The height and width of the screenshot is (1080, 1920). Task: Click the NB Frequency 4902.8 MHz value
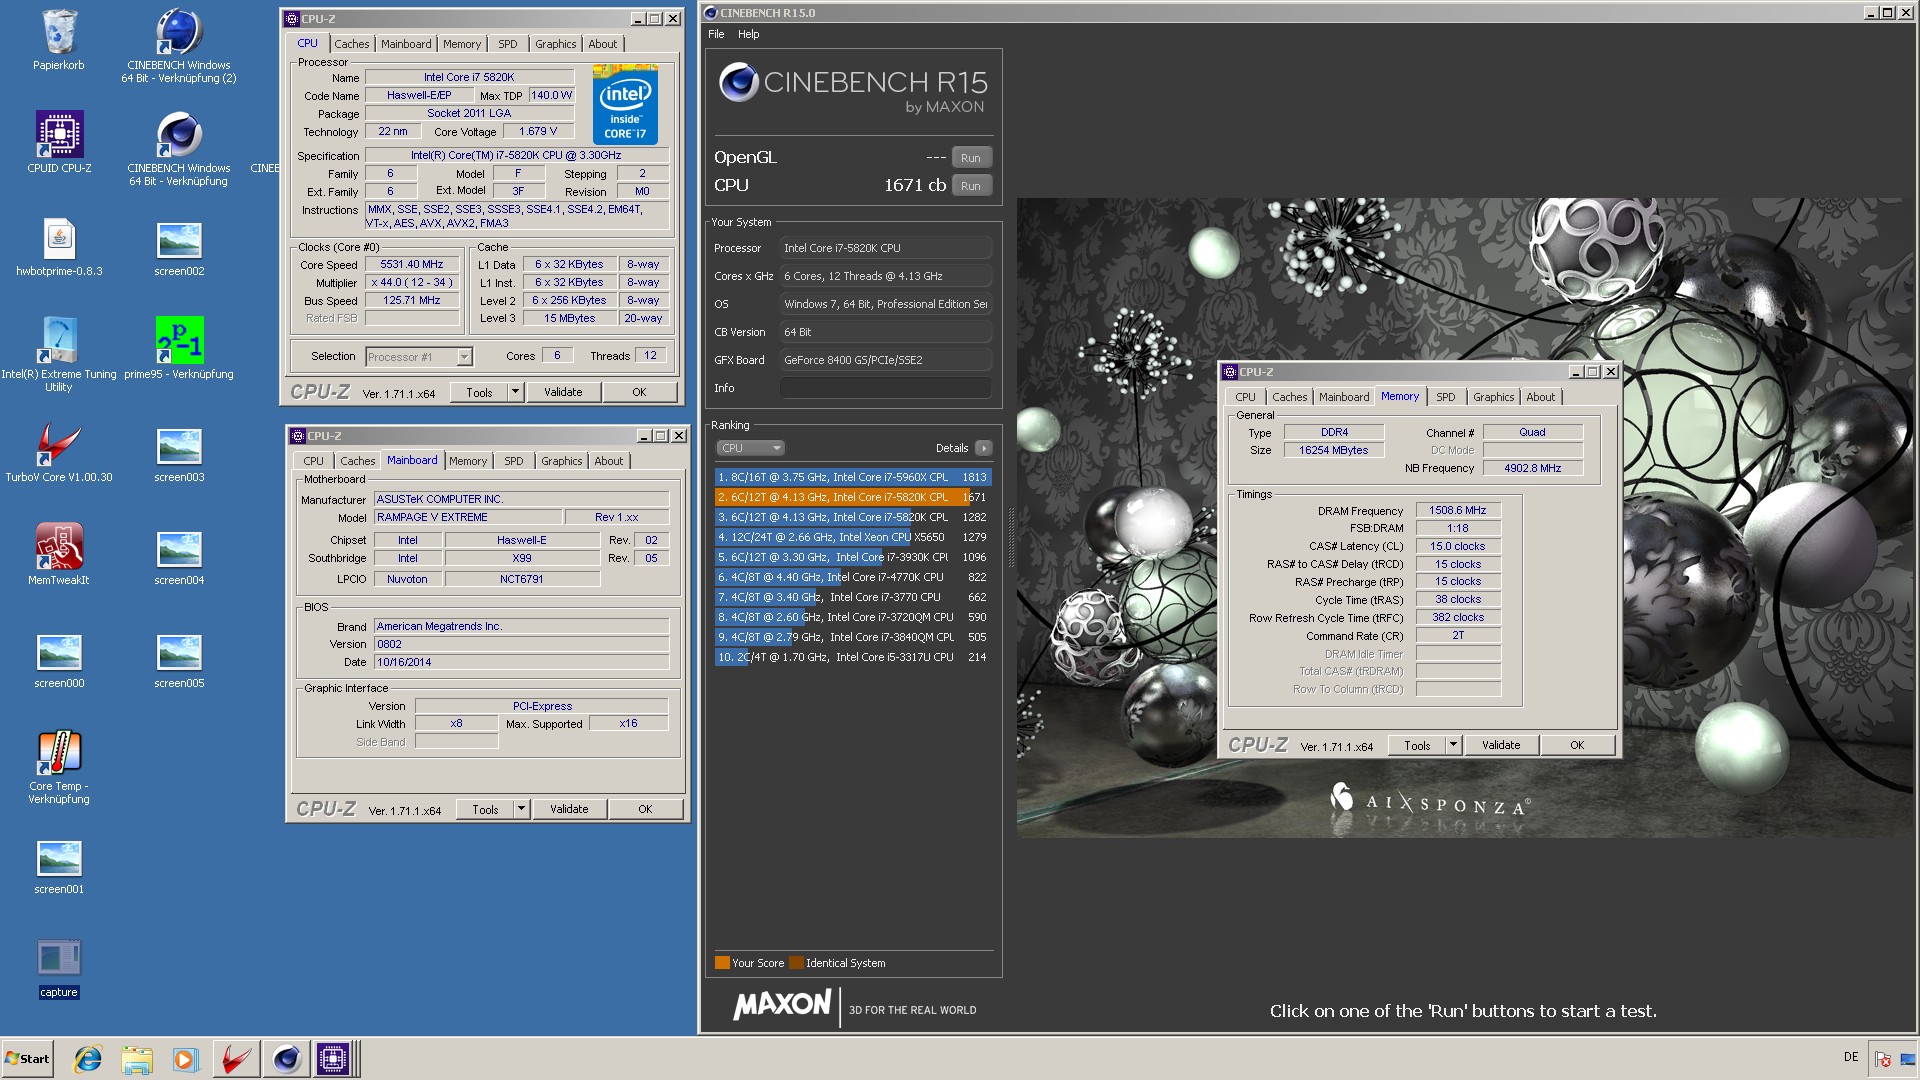(x=1532, y=468)
